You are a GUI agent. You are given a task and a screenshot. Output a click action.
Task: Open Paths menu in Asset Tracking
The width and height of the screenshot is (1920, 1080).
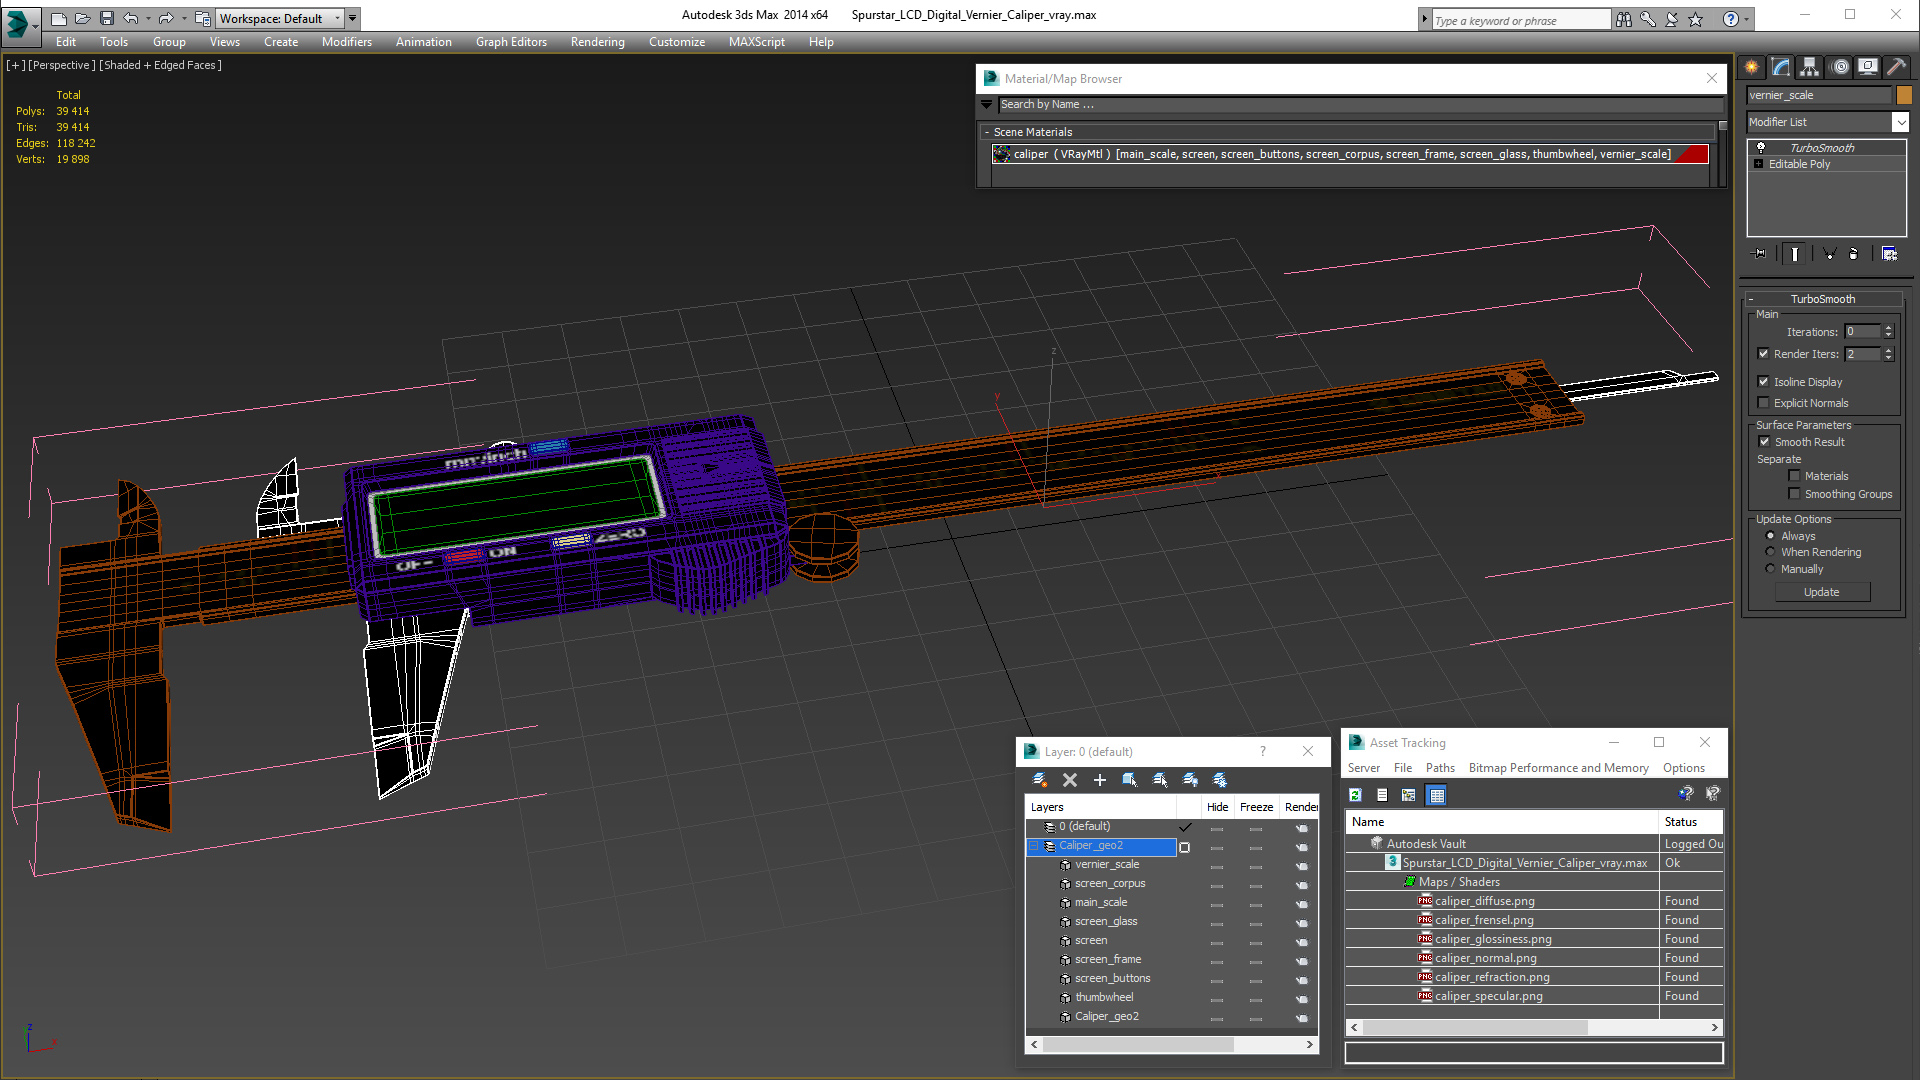[1440, 768]
